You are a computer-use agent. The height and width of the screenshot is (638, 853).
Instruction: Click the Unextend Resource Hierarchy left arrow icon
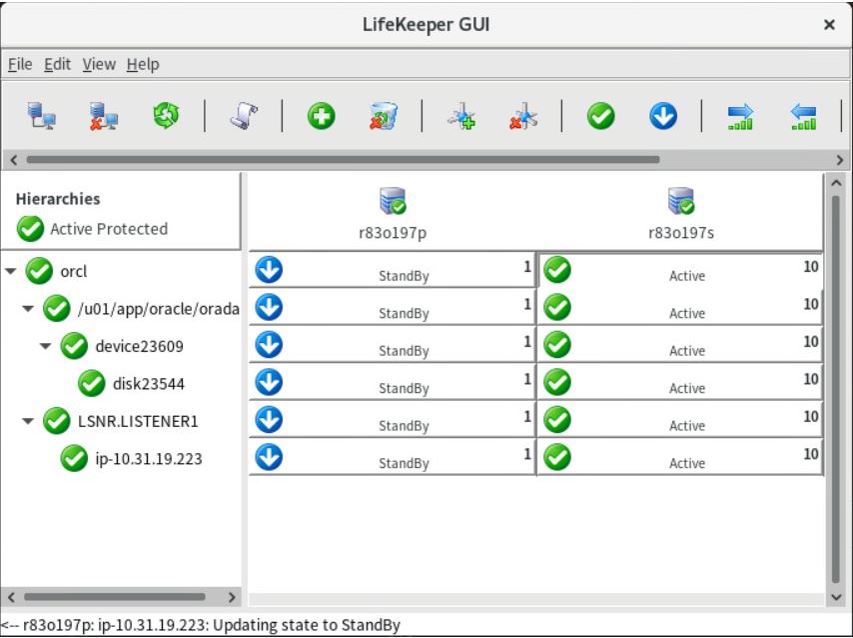coord(803,116)
